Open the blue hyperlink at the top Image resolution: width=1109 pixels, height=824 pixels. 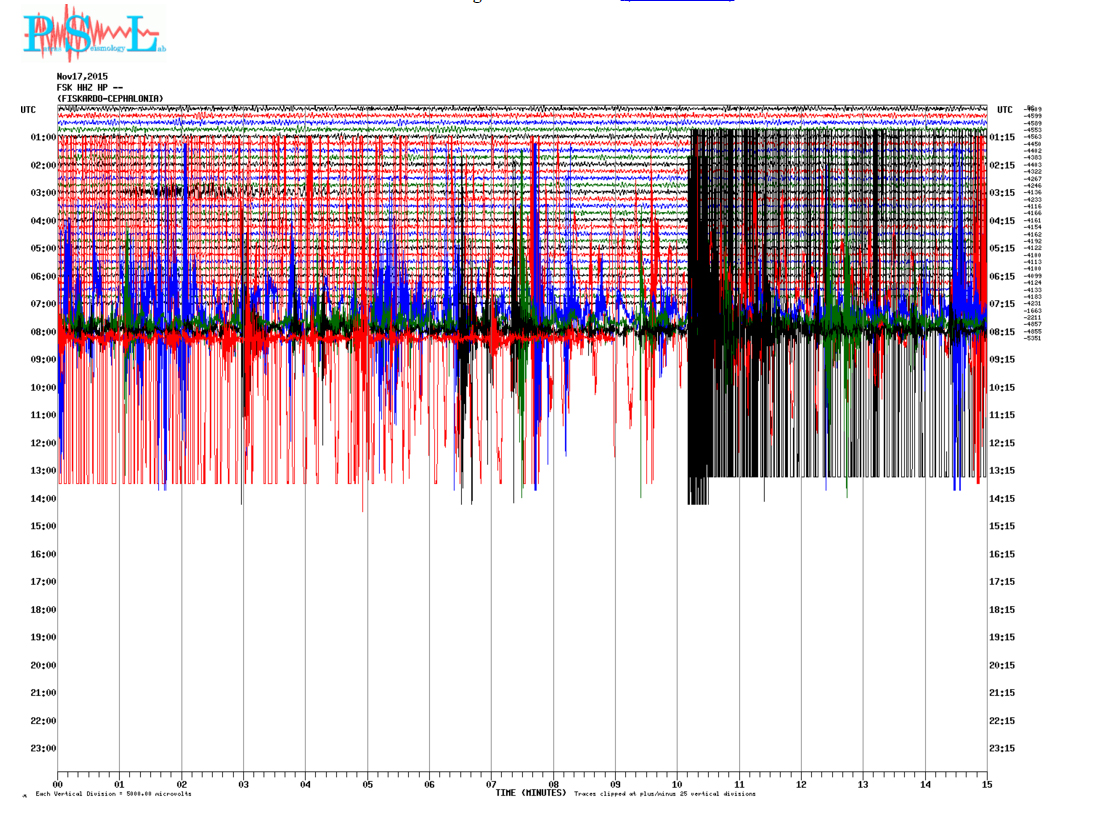(x=677, y=1)
